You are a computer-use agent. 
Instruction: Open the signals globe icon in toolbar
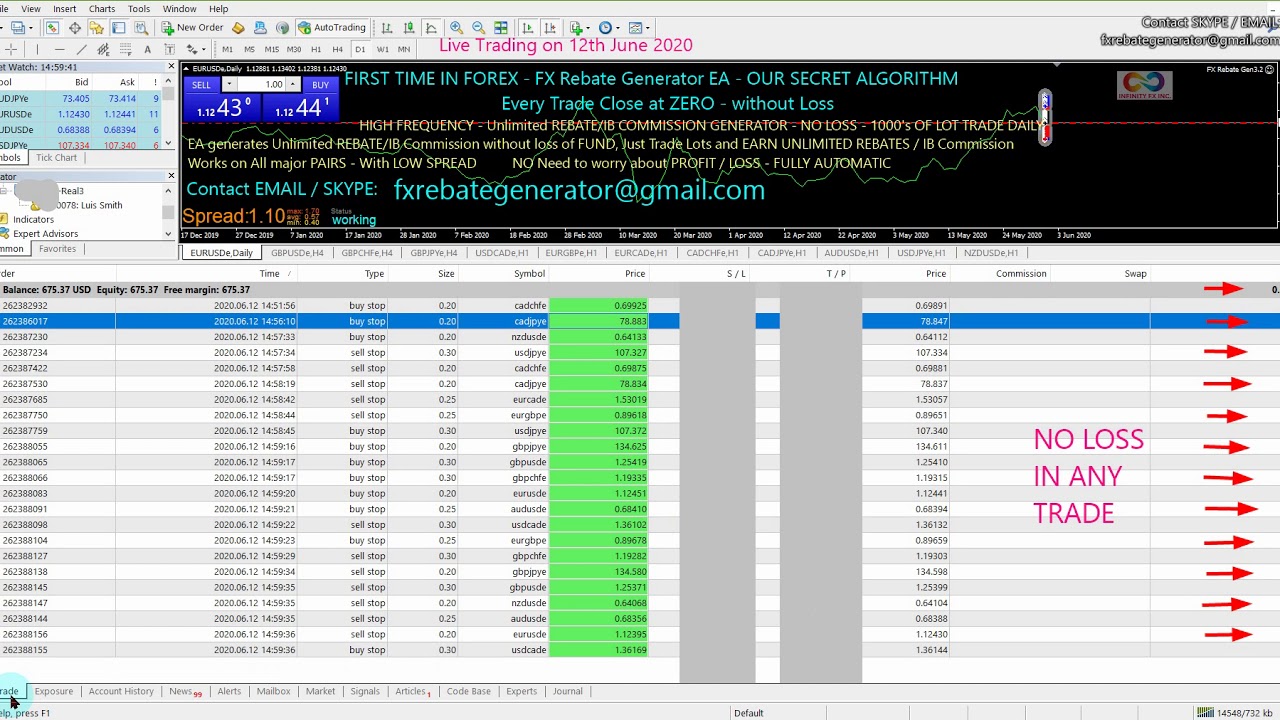282,28
